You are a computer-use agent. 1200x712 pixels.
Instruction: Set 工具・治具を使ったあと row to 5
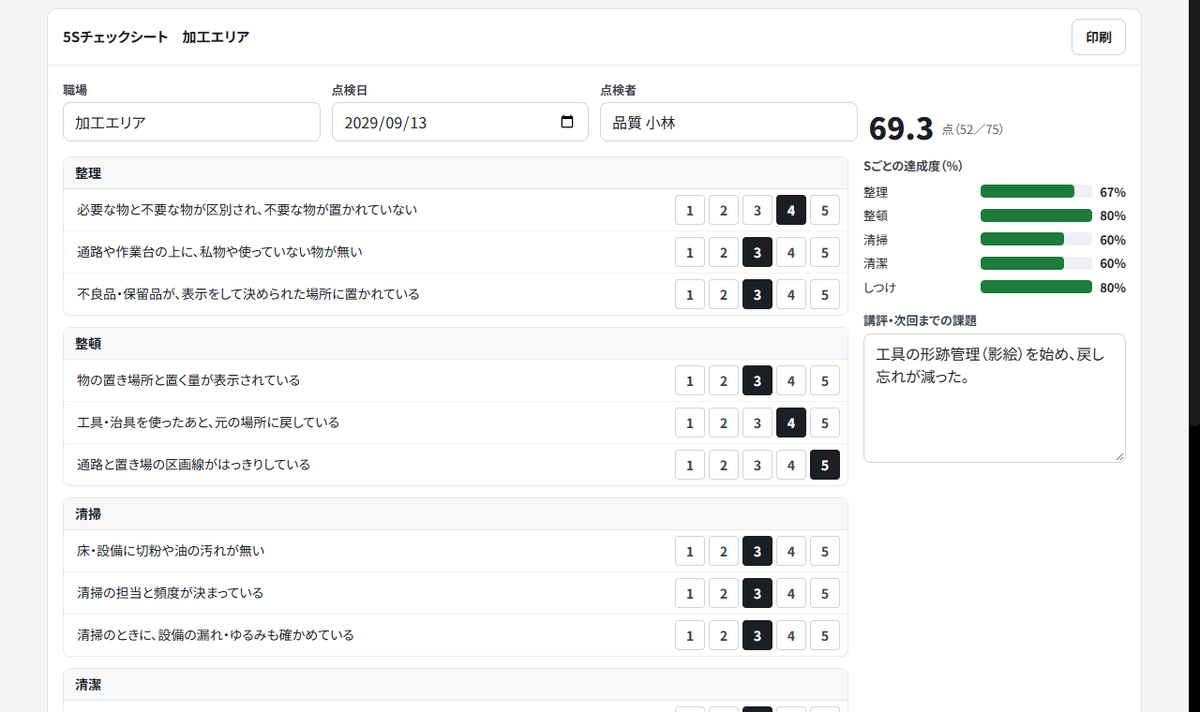tap(824, 423)
